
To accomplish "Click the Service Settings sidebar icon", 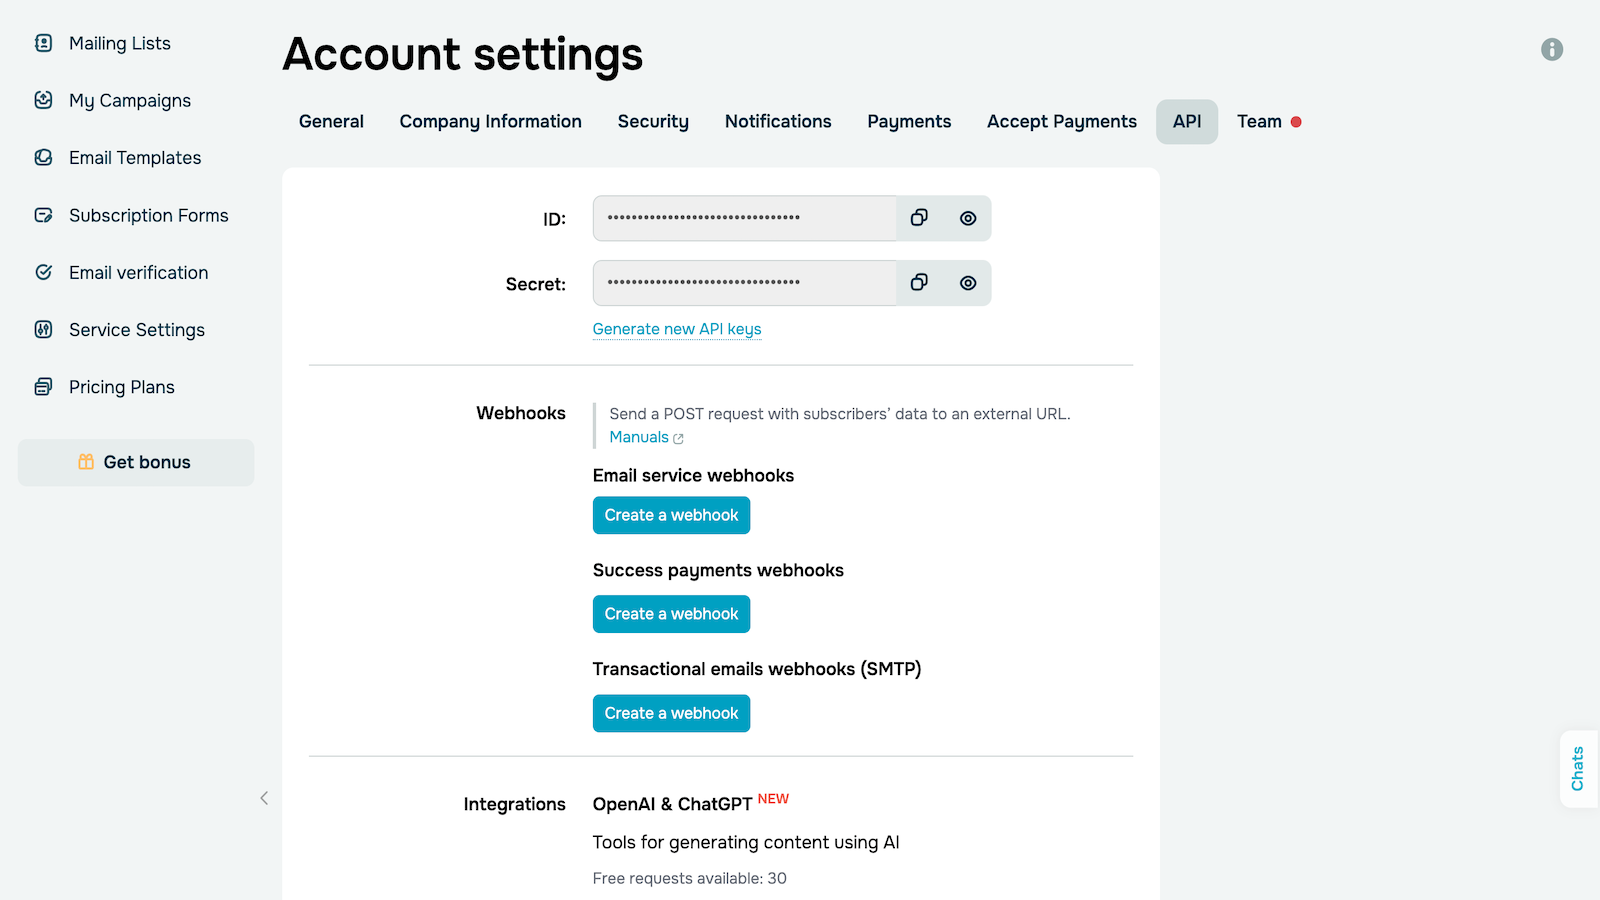I will (x=43, y=330).
